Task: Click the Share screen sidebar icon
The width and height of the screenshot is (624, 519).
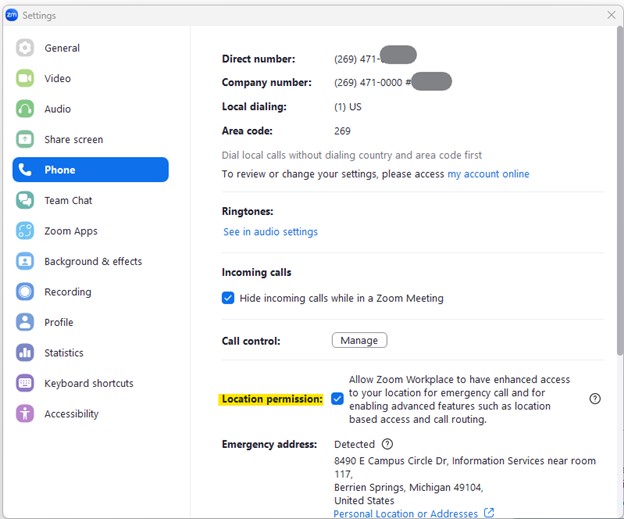Action: coord(25,140)
